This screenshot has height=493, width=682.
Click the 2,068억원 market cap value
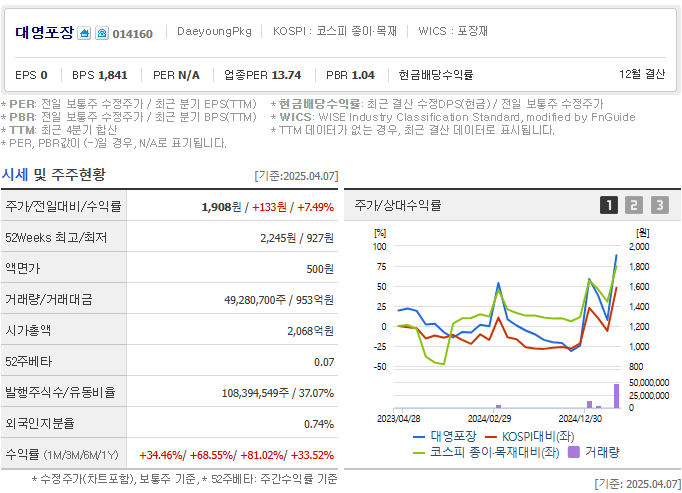point(310,331)
